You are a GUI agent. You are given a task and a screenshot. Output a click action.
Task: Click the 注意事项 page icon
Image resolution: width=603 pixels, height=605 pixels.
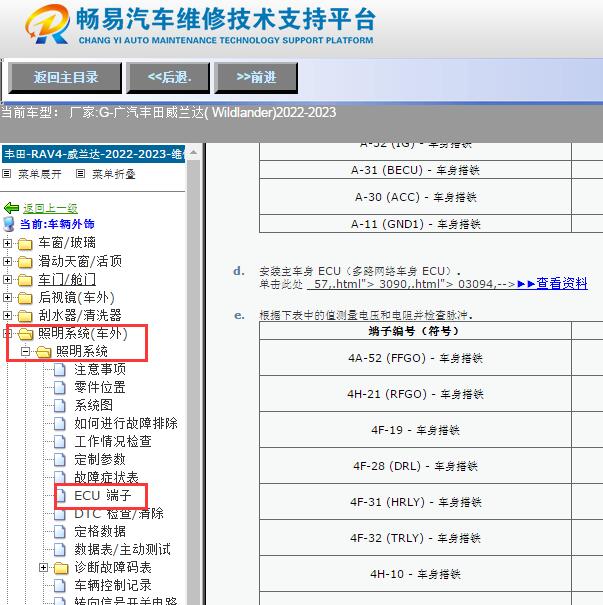pyautogui.click(x=60, y=370)
